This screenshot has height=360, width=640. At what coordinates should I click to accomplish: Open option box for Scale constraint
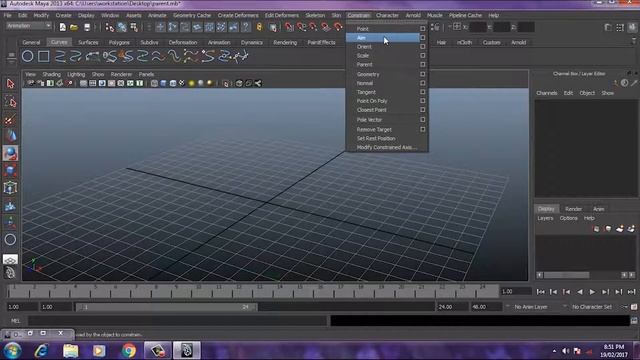click(x=422, y=56)
